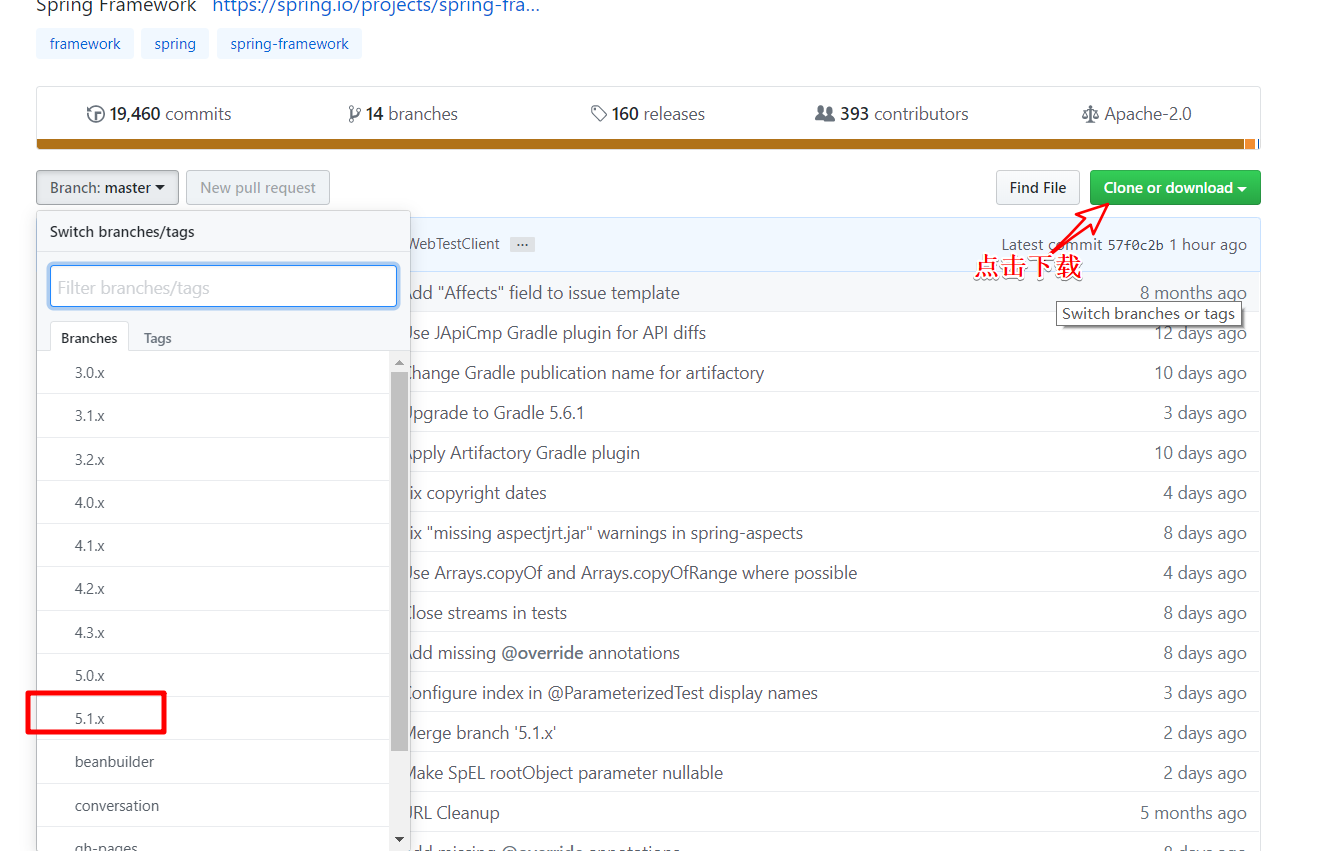Open 14 branches link
The height and width of the screenshot is (851, 1318).
[403, 114]
